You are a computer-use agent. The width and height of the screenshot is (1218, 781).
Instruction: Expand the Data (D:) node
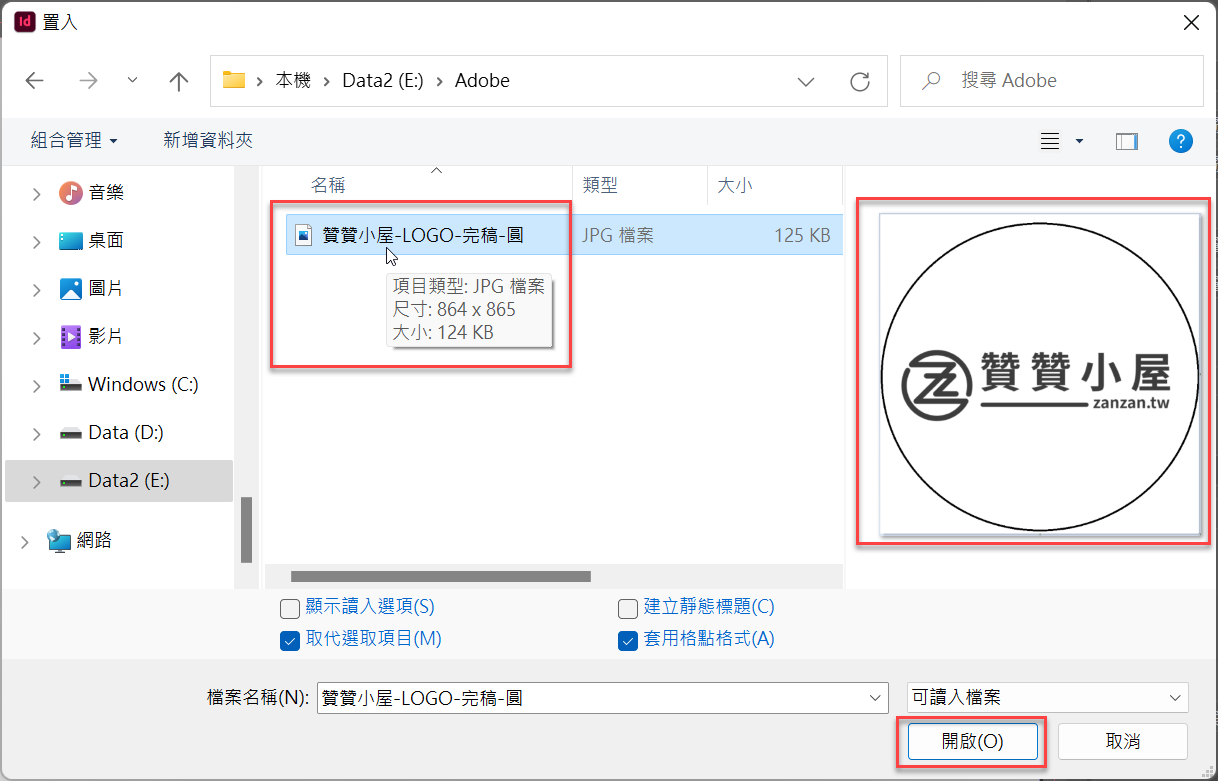[37, 434]
